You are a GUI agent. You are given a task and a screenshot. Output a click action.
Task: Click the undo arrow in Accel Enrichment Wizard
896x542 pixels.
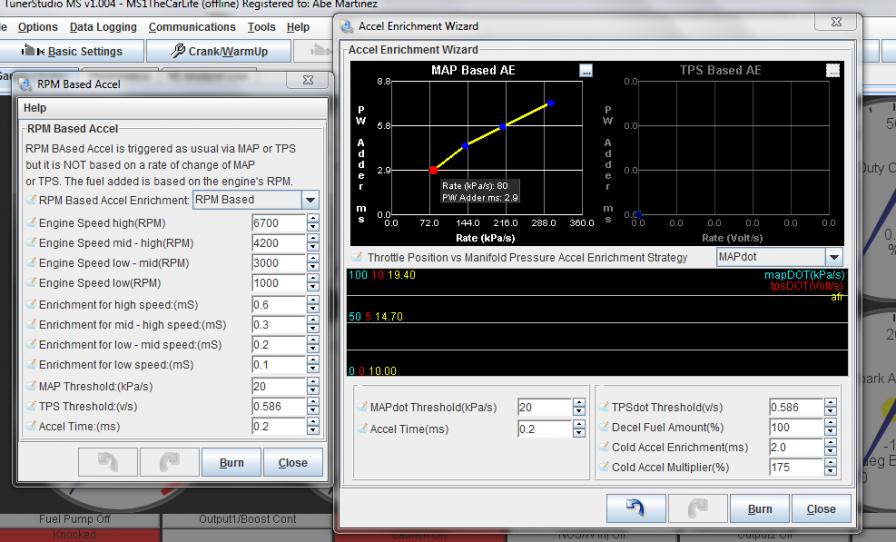[x=635, y=508]
